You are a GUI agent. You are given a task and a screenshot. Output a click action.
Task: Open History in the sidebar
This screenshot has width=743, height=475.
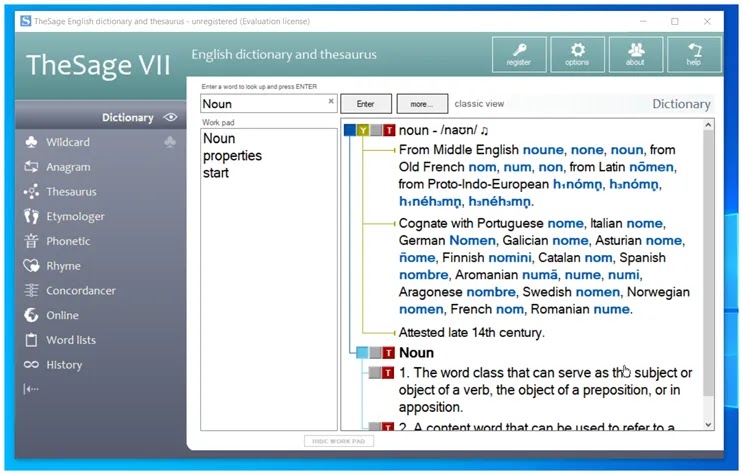point(64,365)
